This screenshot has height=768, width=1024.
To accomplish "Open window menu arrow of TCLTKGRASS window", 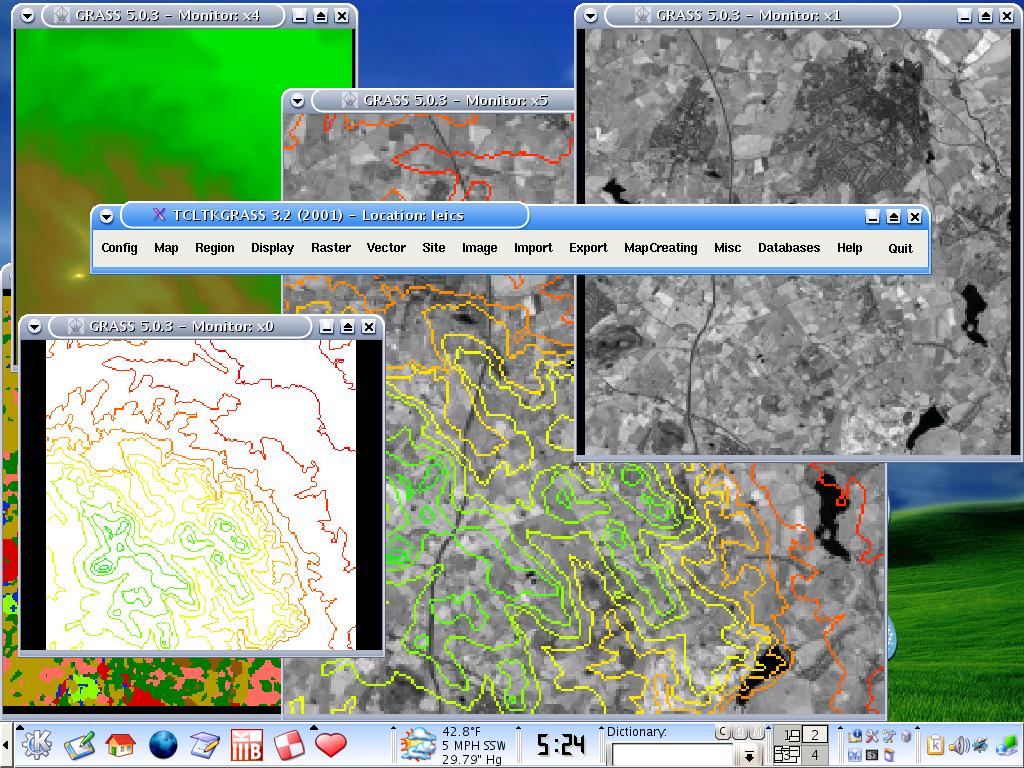I will click(x=106, y=217).
